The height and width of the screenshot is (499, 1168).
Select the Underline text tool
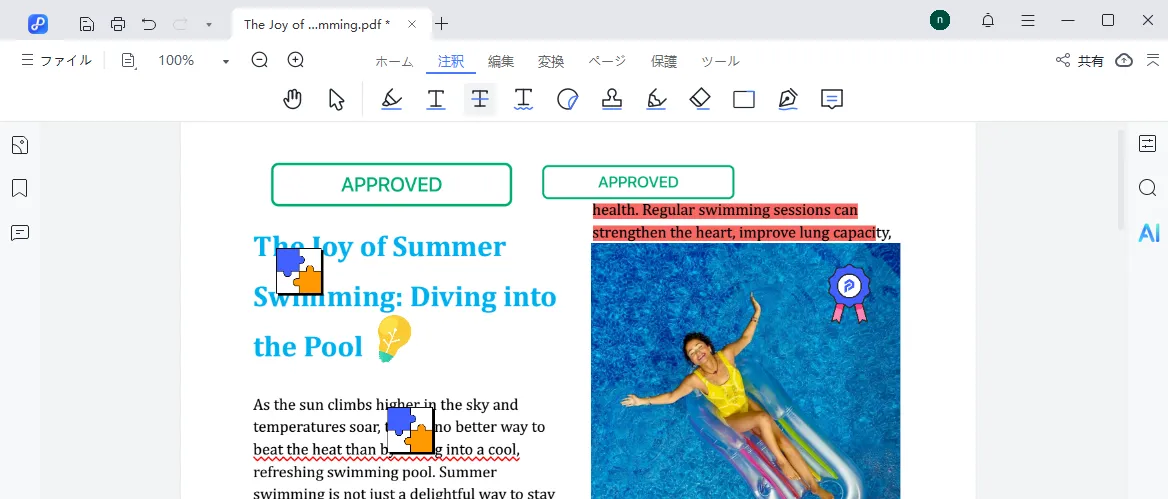[436, 99]
